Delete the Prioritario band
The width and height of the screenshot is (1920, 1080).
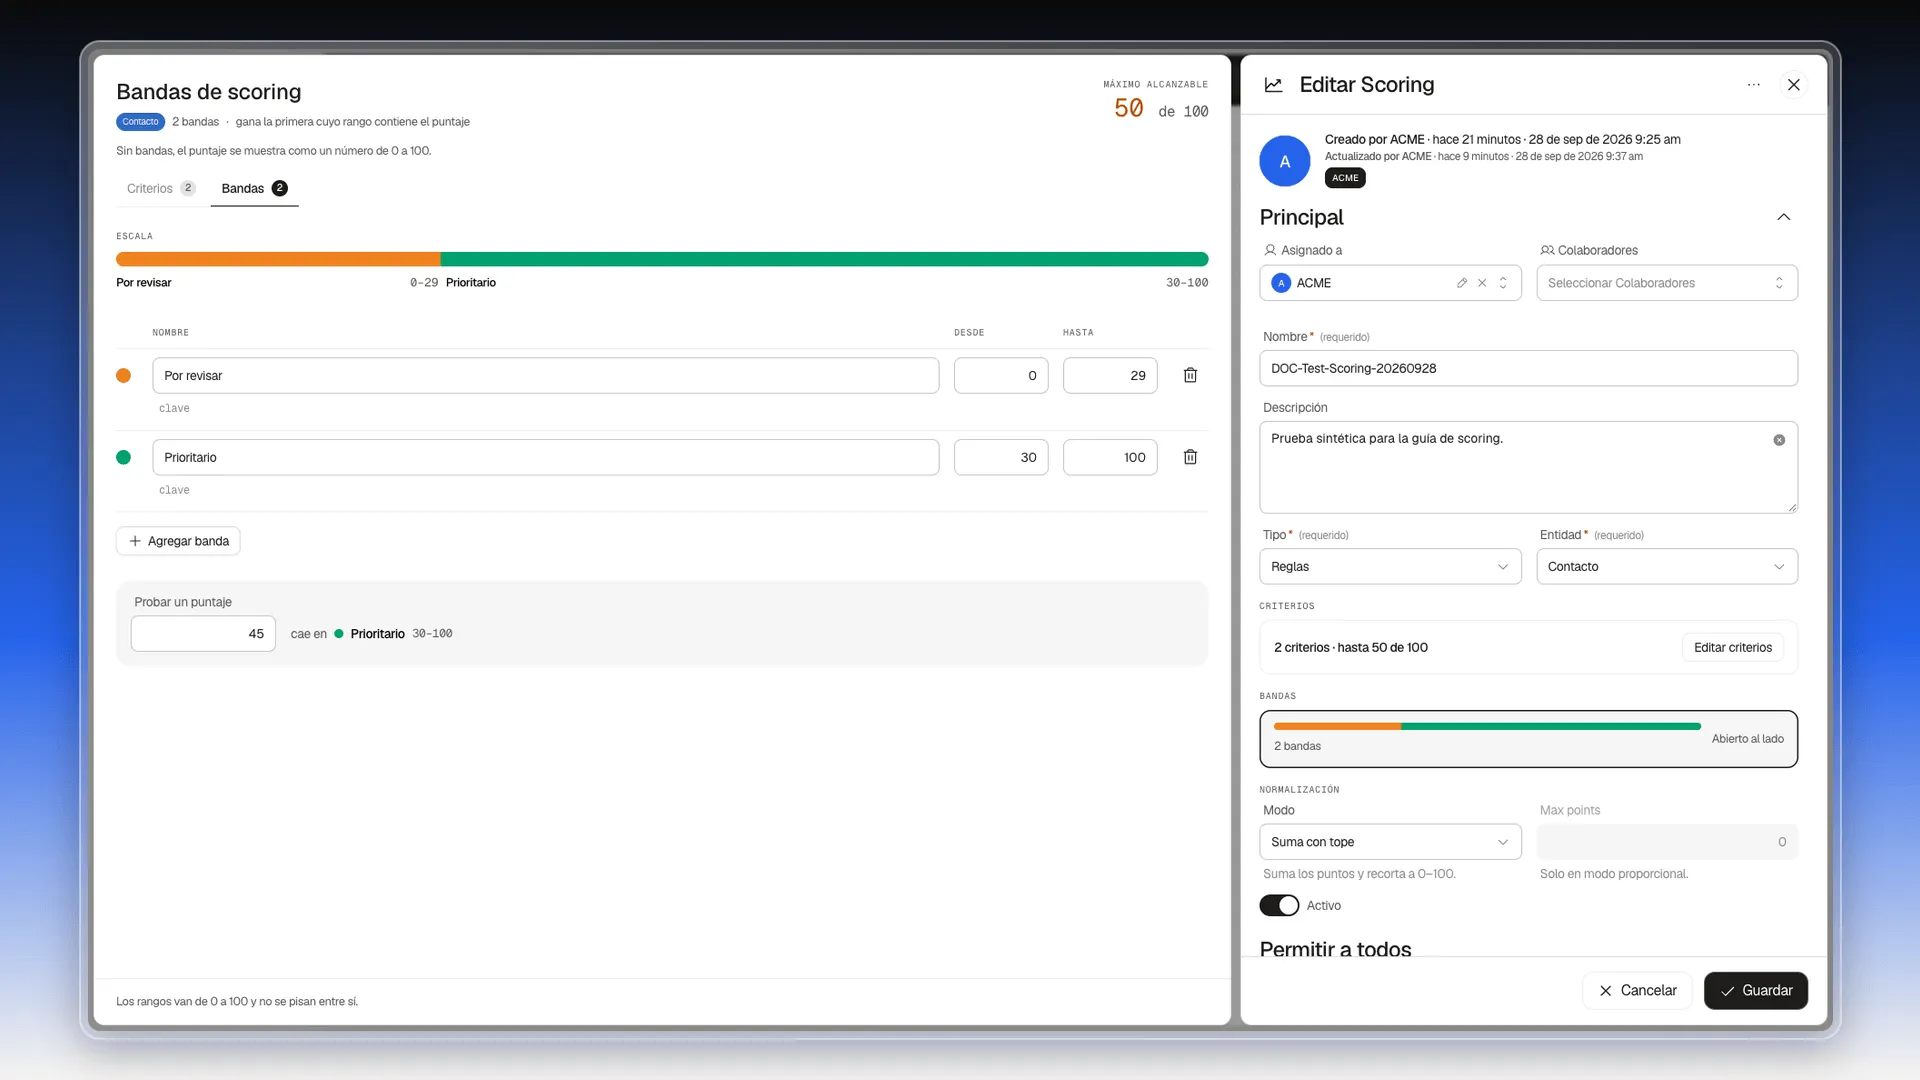(1190, 457)
